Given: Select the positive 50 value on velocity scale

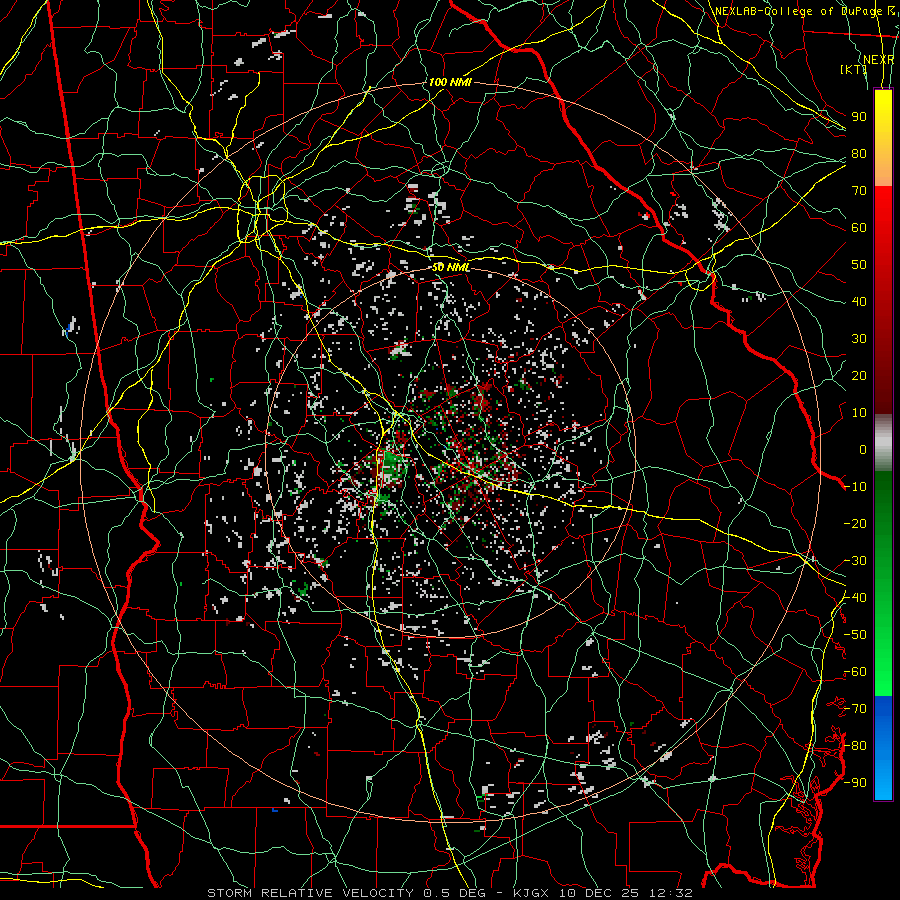Looking at the screenshot, I should pyautogui.click(x=859, y=265).
